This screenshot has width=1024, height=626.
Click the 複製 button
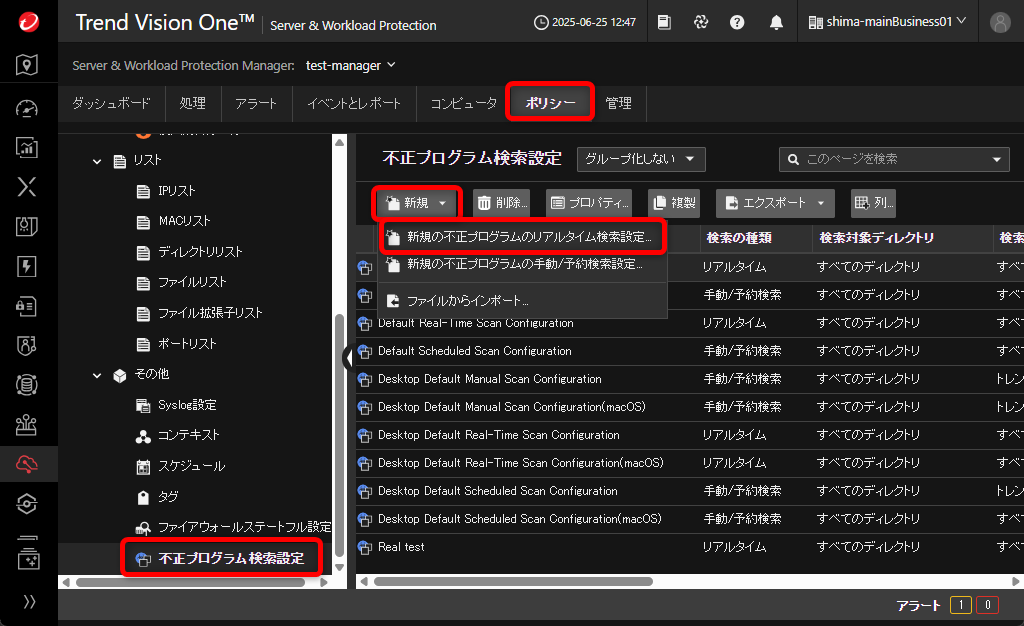pyautogui.click(x=674, y=203)
